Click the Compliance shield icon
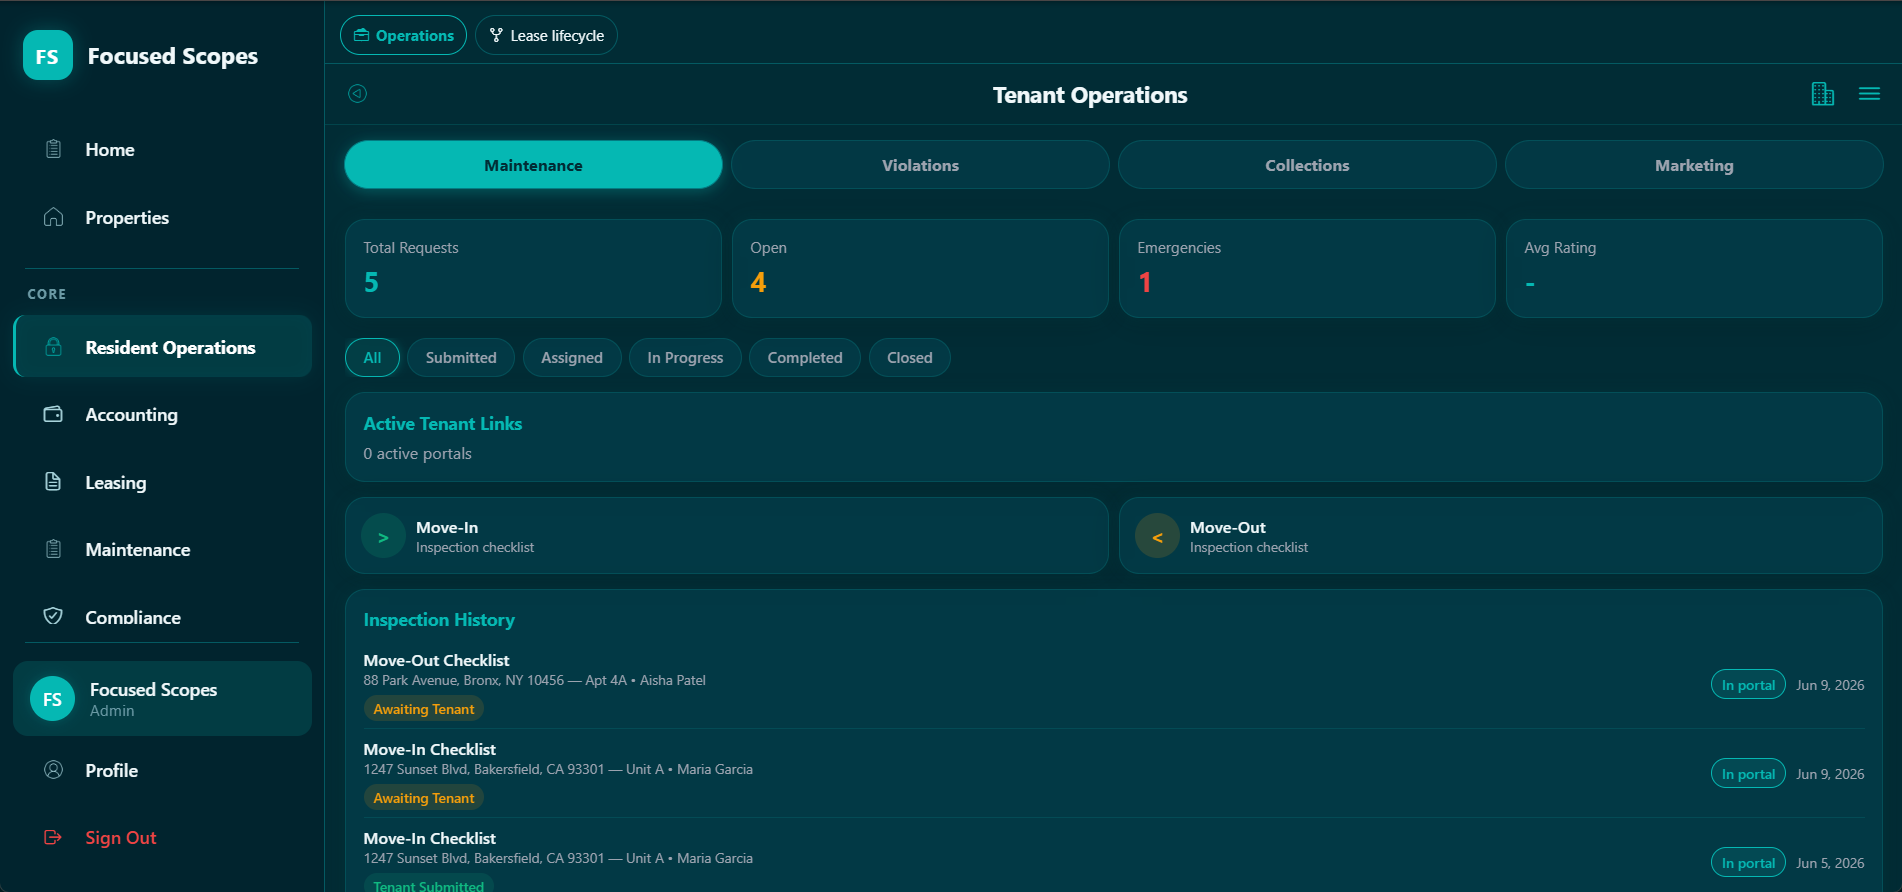The height and width of the screenshot is (892, 1902). tap(54, 617)
